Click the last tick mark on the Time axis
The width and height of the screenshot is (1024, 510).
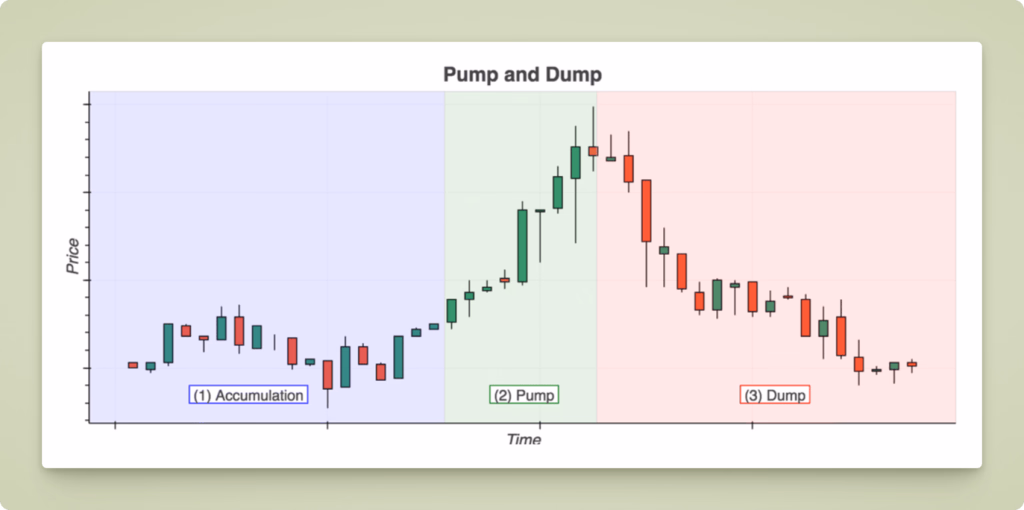point(752,426)
